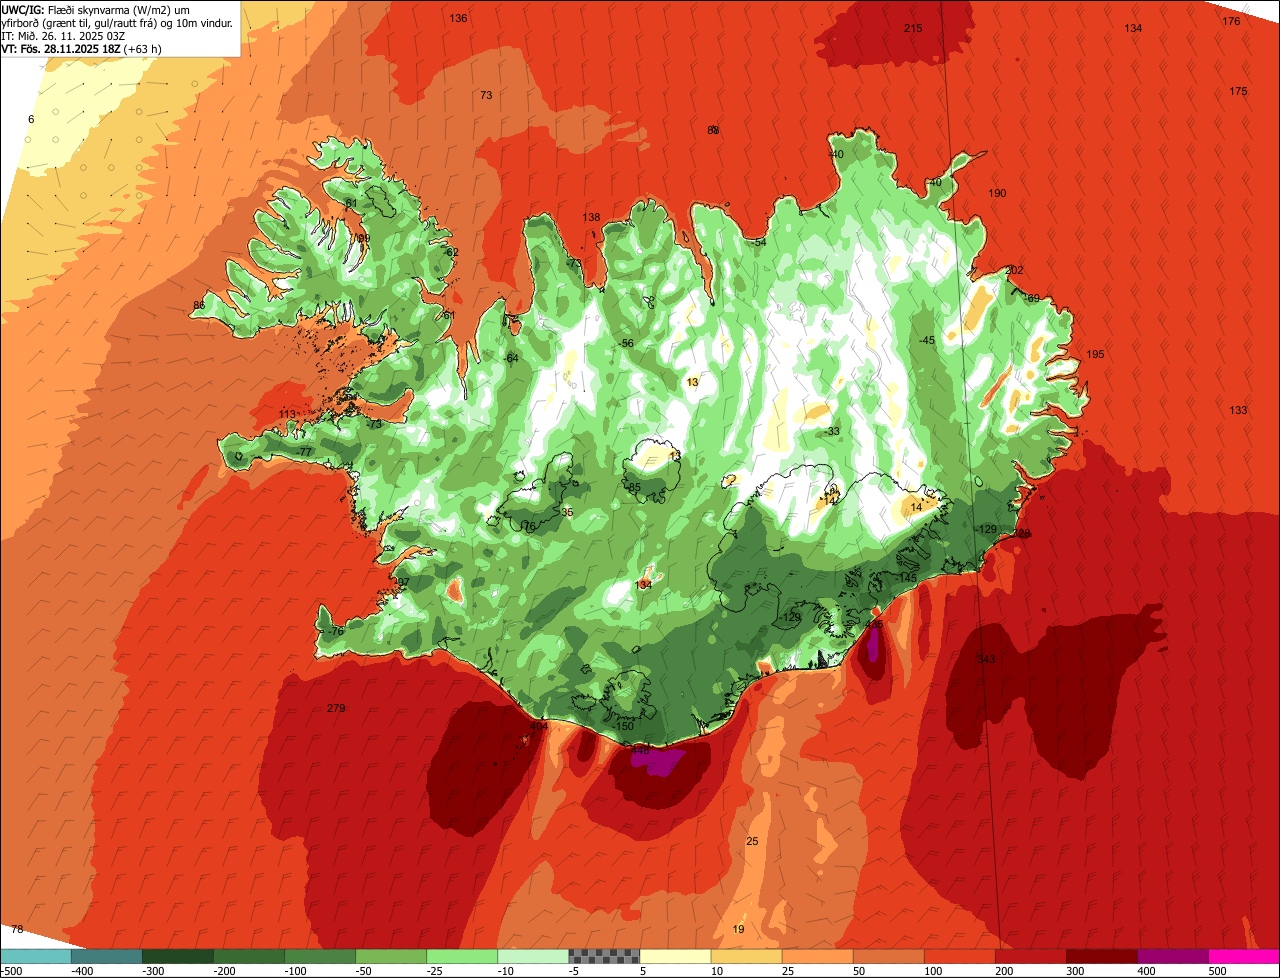This screenshot has height=978, width=1280.
Task: Click the map value 78 in the bottom-left corner
Action: (16, 929)
